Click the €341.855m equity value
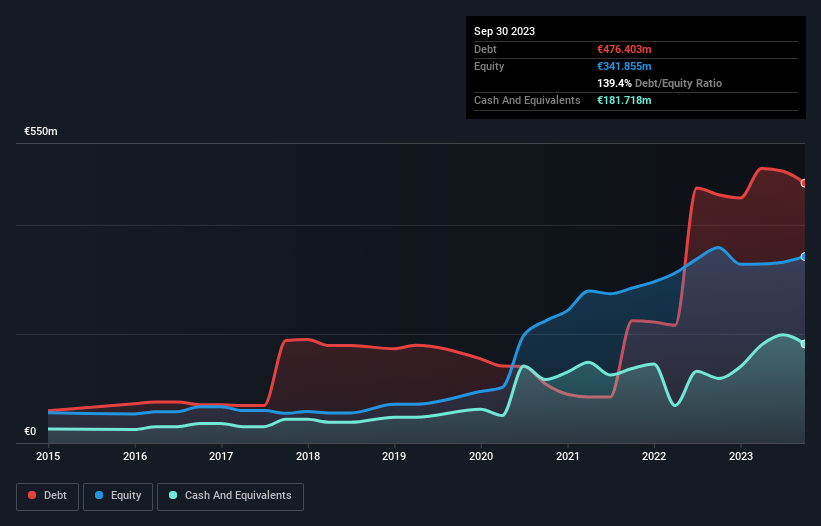The image size is (821, 526). [x=624, y=66]
